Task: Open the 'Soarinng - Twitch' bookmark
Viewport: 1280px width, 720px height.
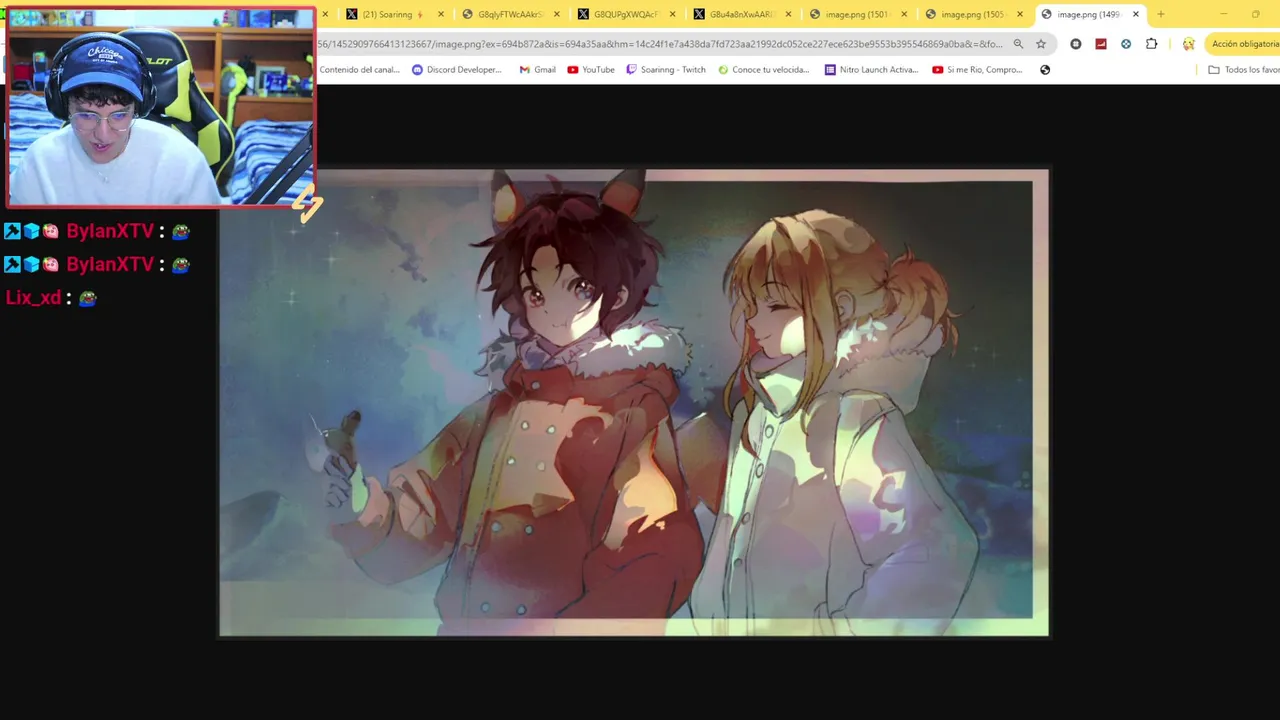Action: (x=666, y=70)
